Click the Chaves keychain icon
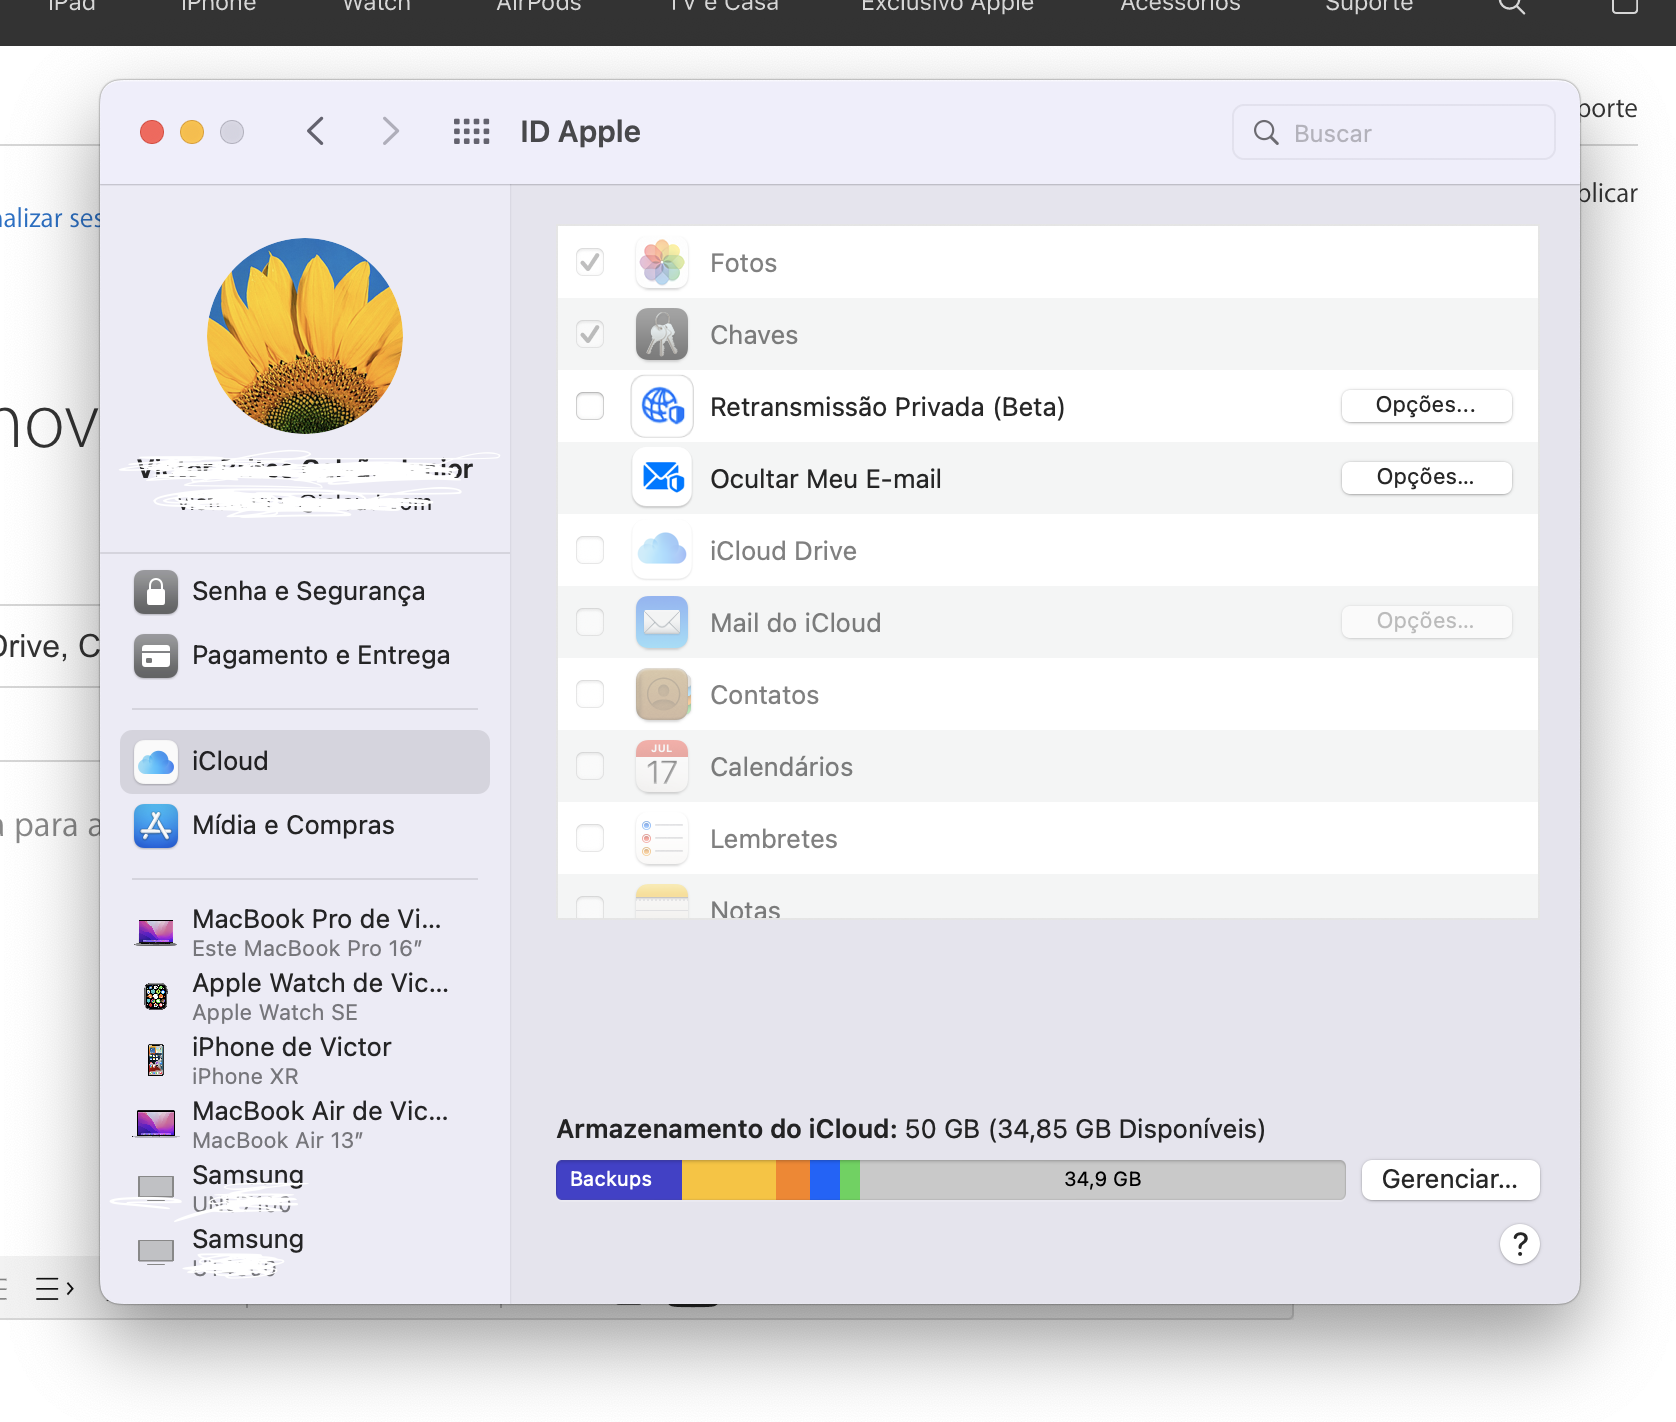The height and width of the screenshot is (1422, 1676). click(x=661, y=335)
